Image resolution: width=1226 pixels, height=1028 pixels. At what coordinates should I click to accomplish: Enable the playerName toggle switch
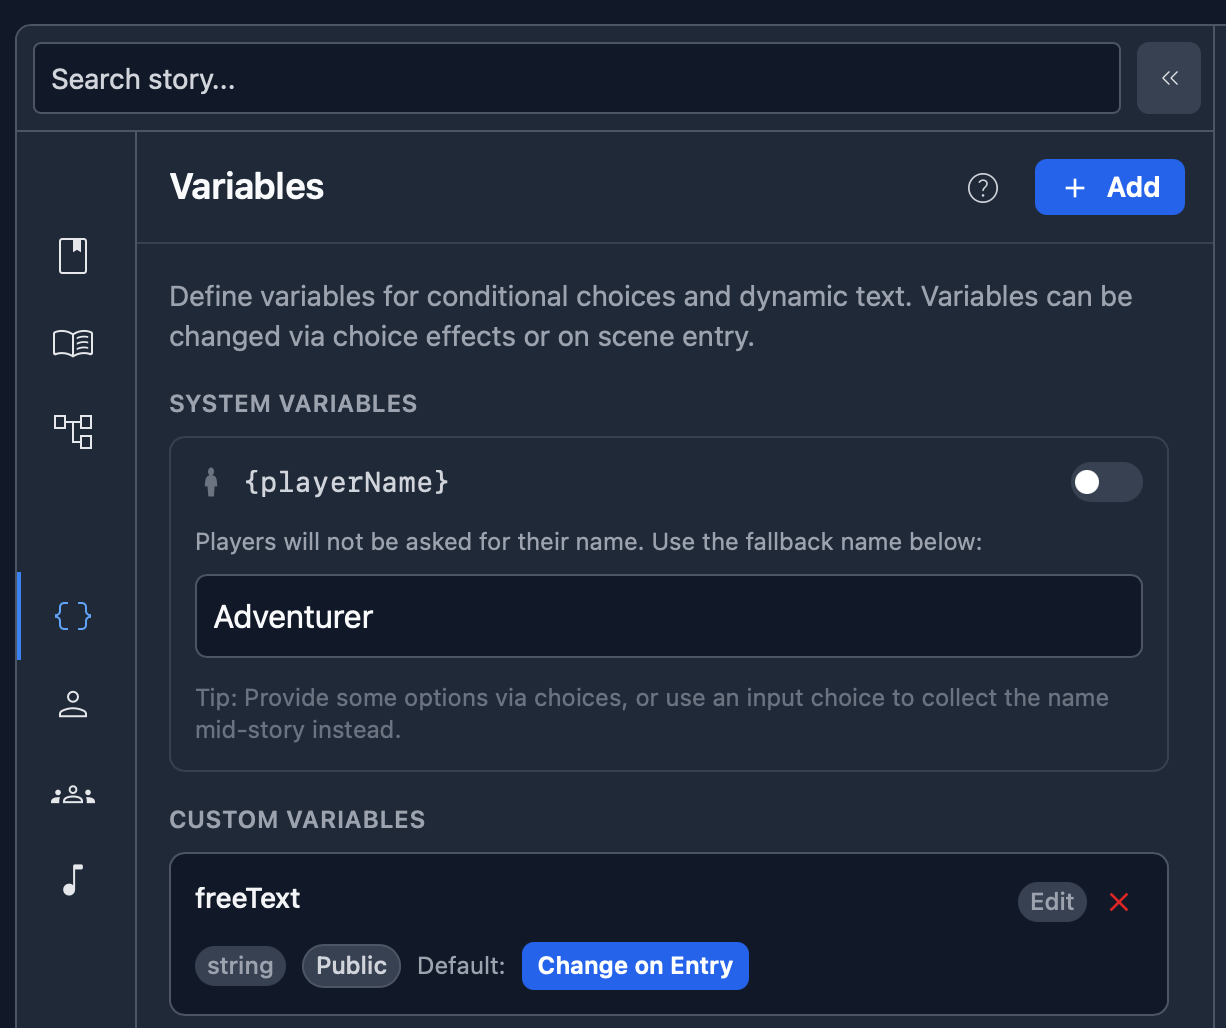[x=1106, y=483]
